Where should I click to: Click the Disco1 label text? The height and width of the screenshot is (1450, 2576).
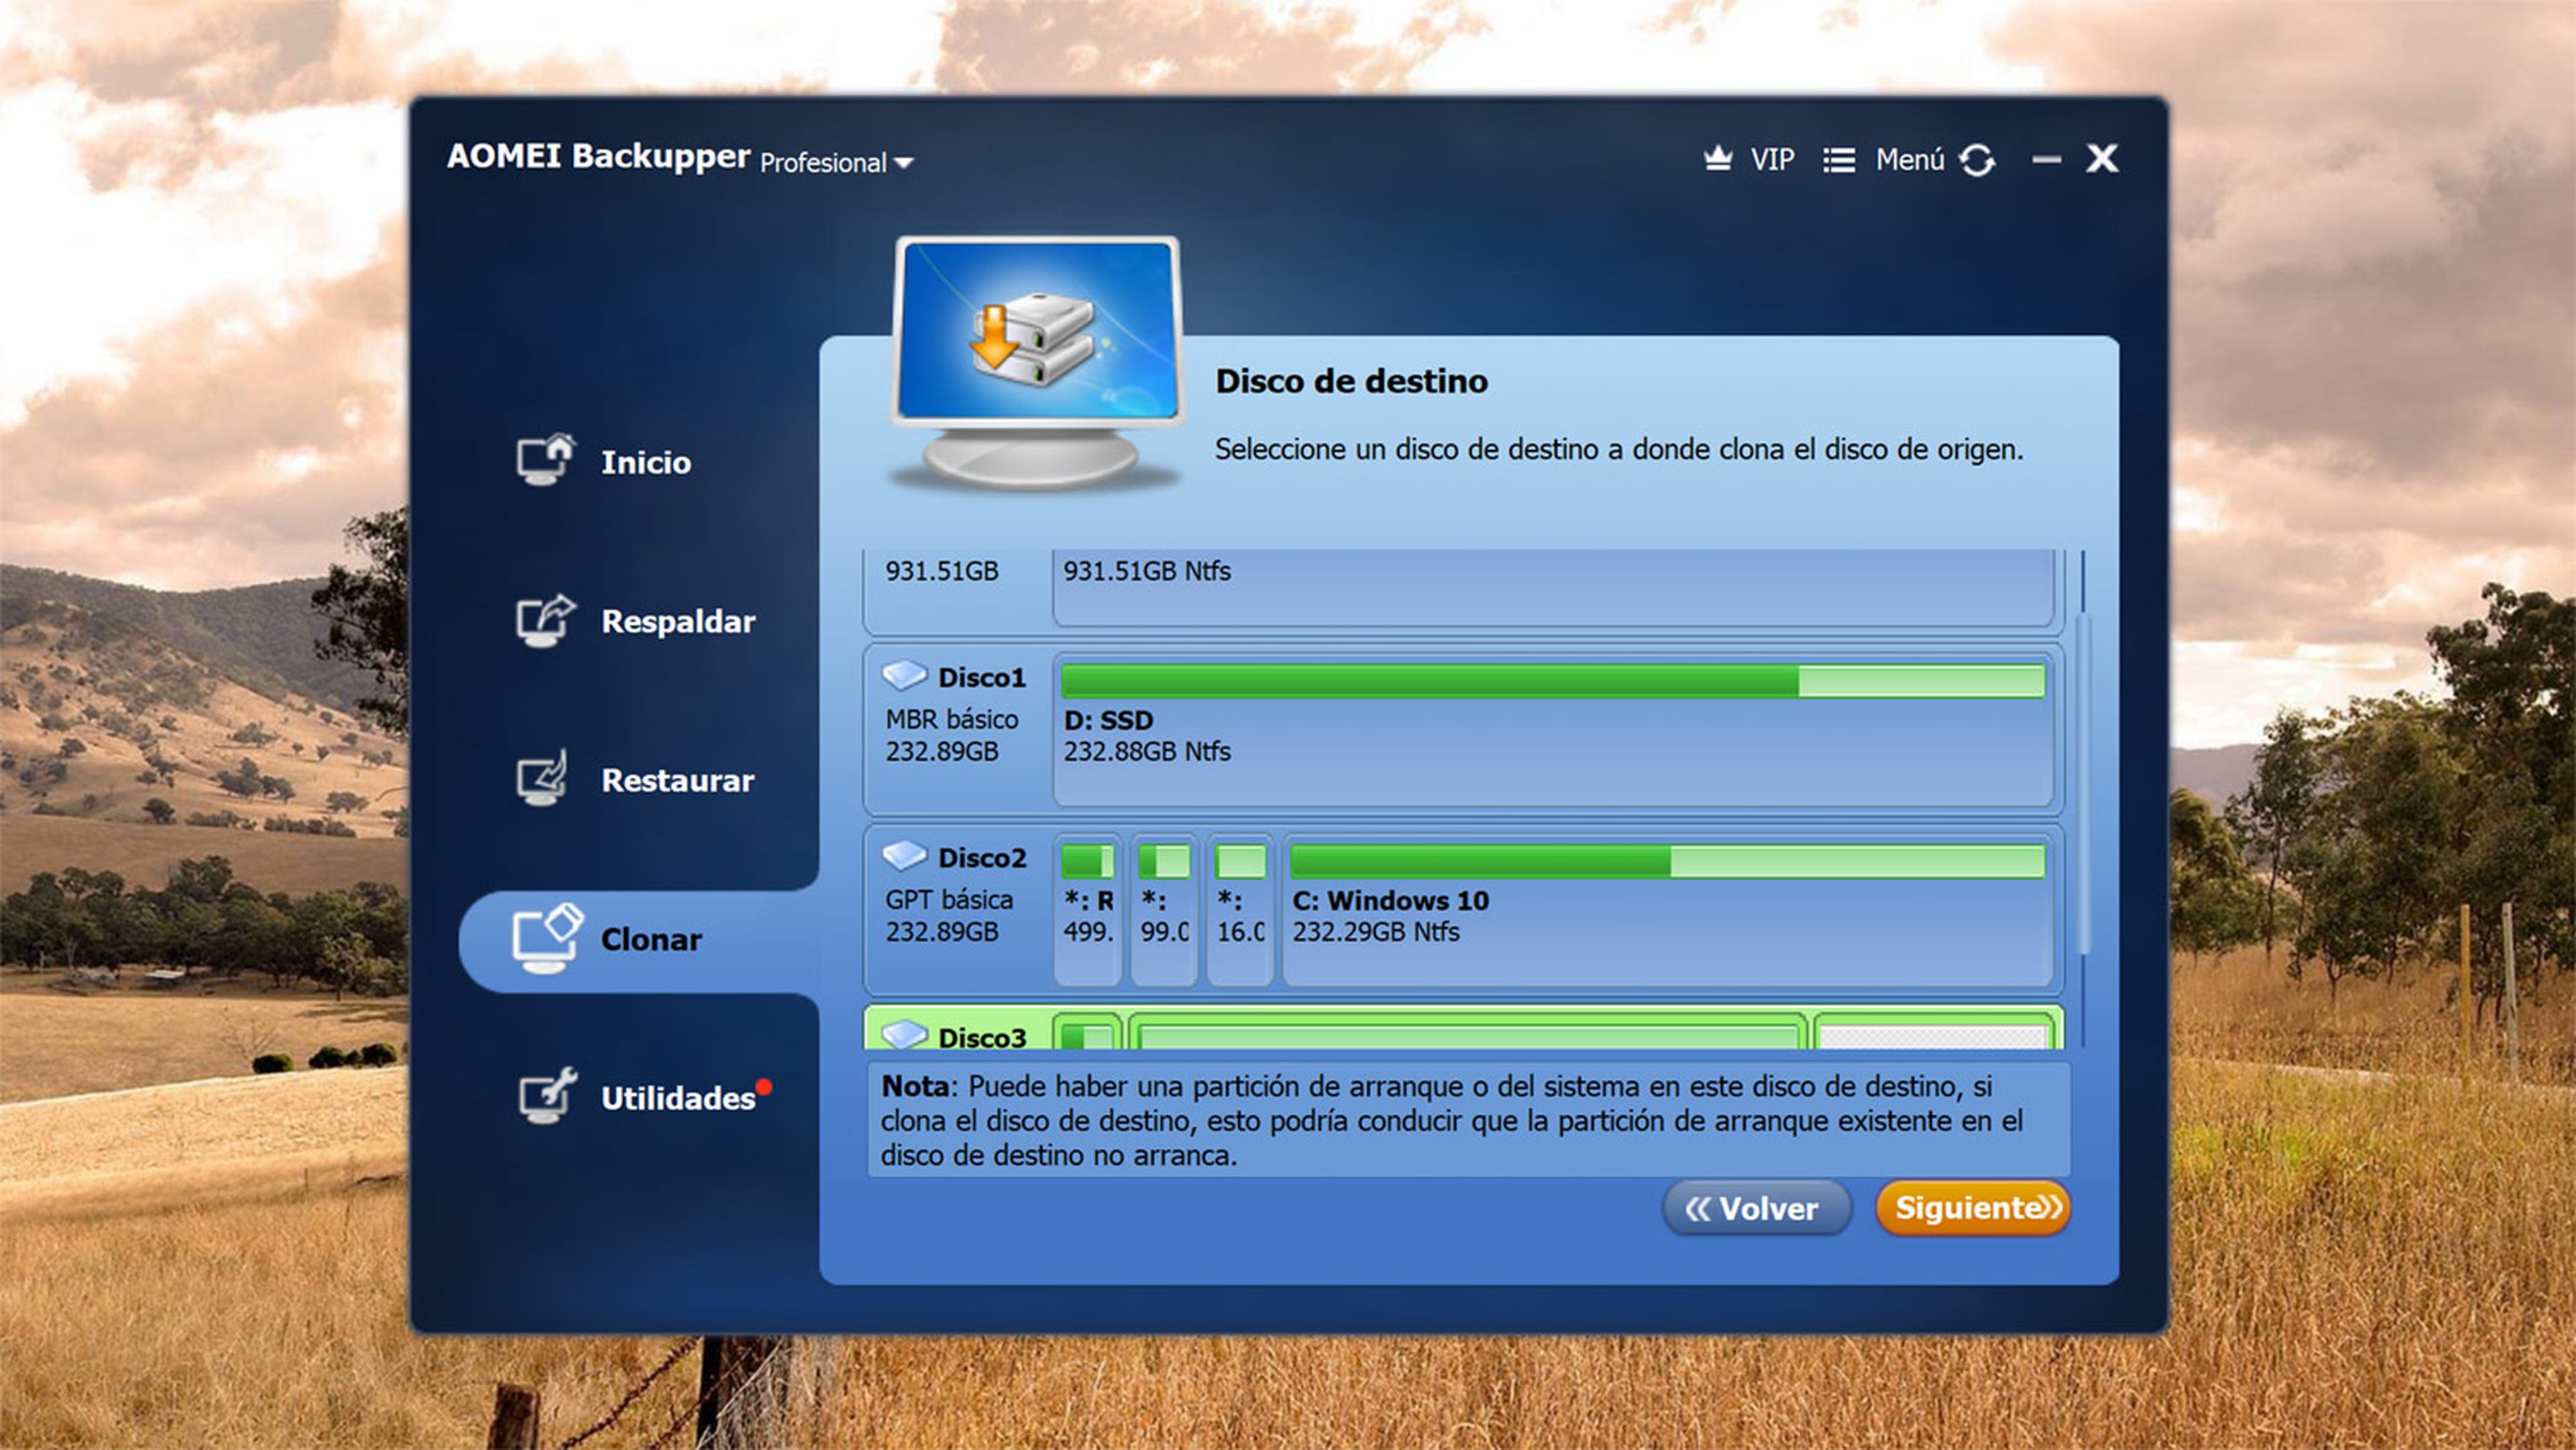pos(981,678)
